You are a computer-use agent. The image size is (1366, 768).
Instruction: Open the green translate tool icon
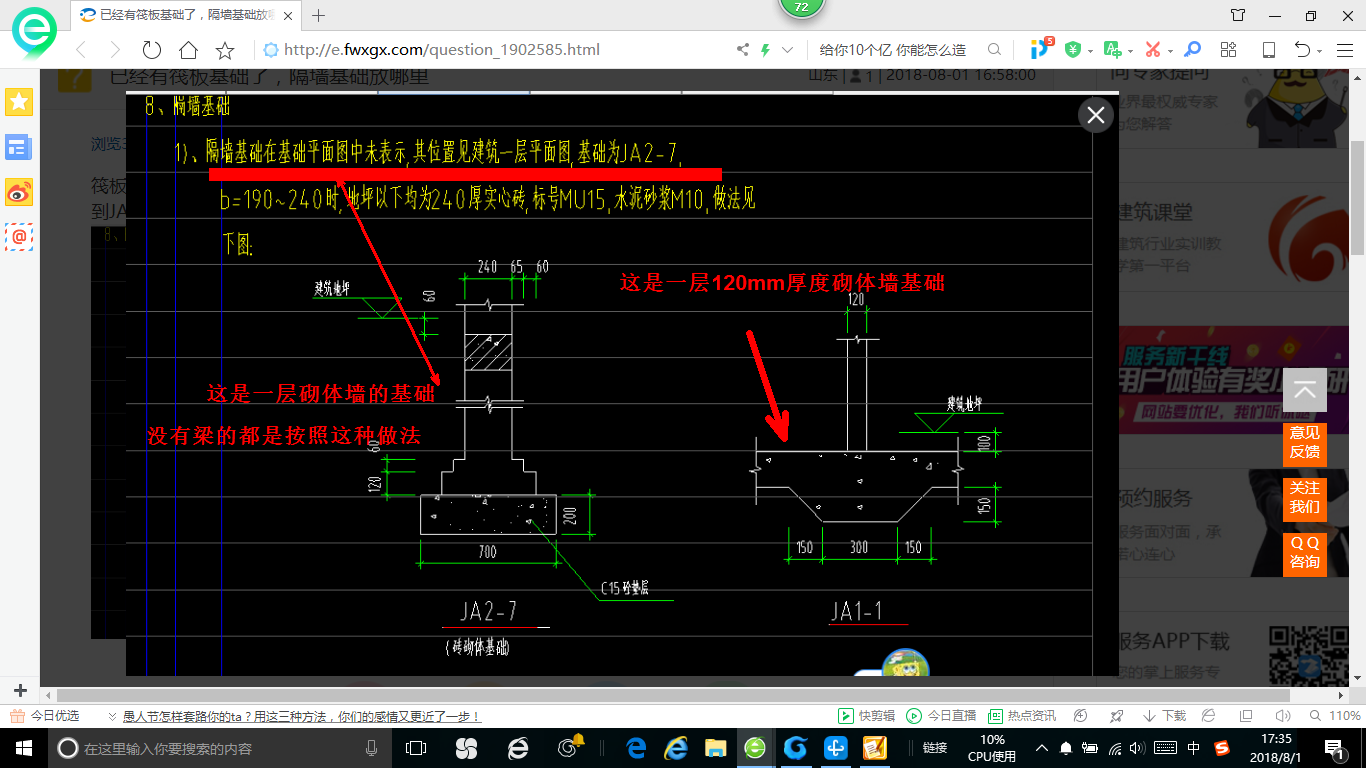point(1112,50)
